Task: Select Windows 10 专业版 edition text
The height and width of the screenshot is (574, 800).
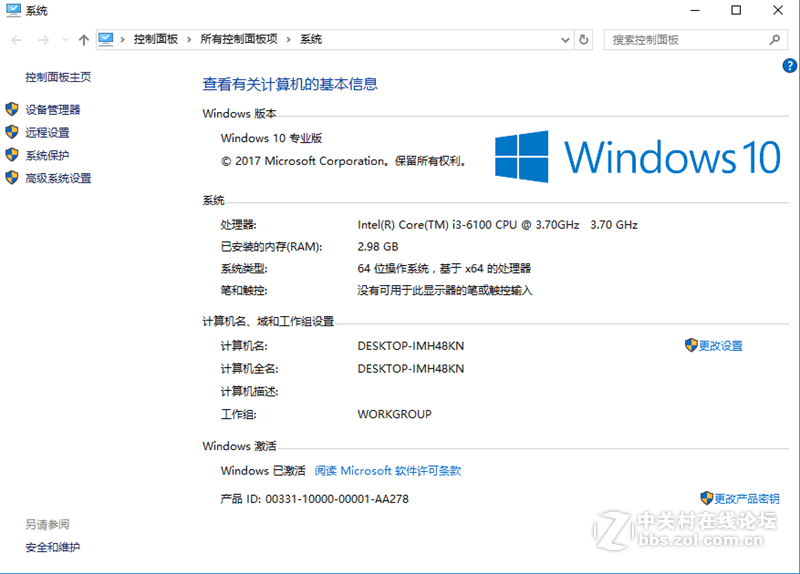Action: pos(271,138)
